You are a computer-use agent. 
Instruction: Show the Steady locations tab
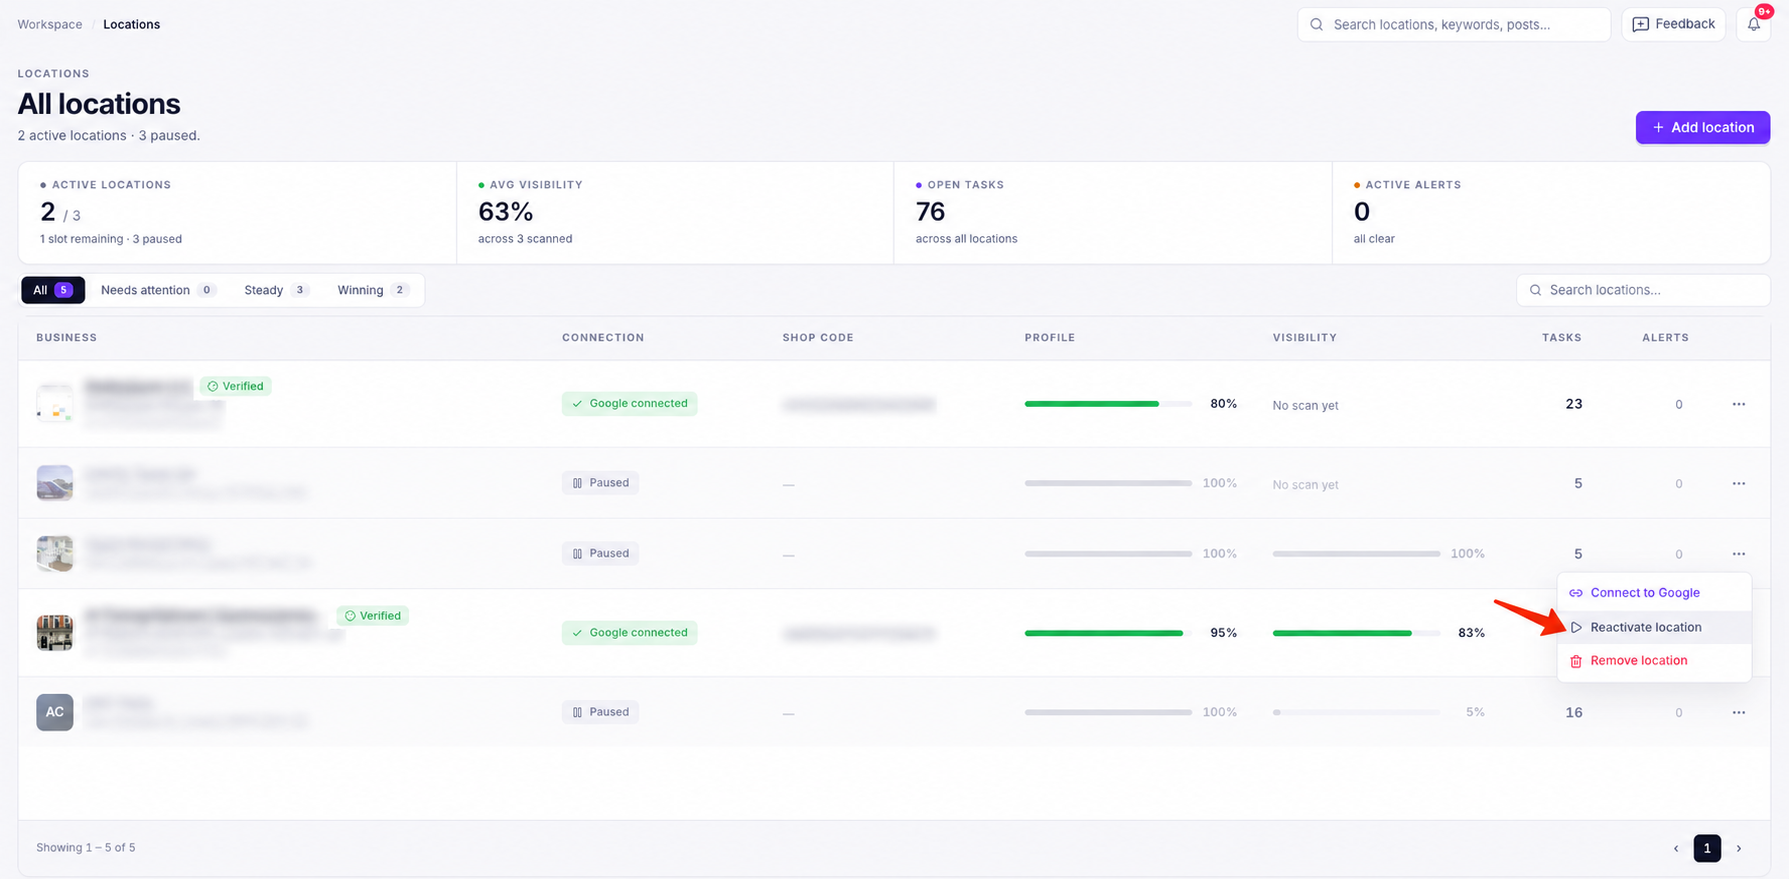[276, 290]
